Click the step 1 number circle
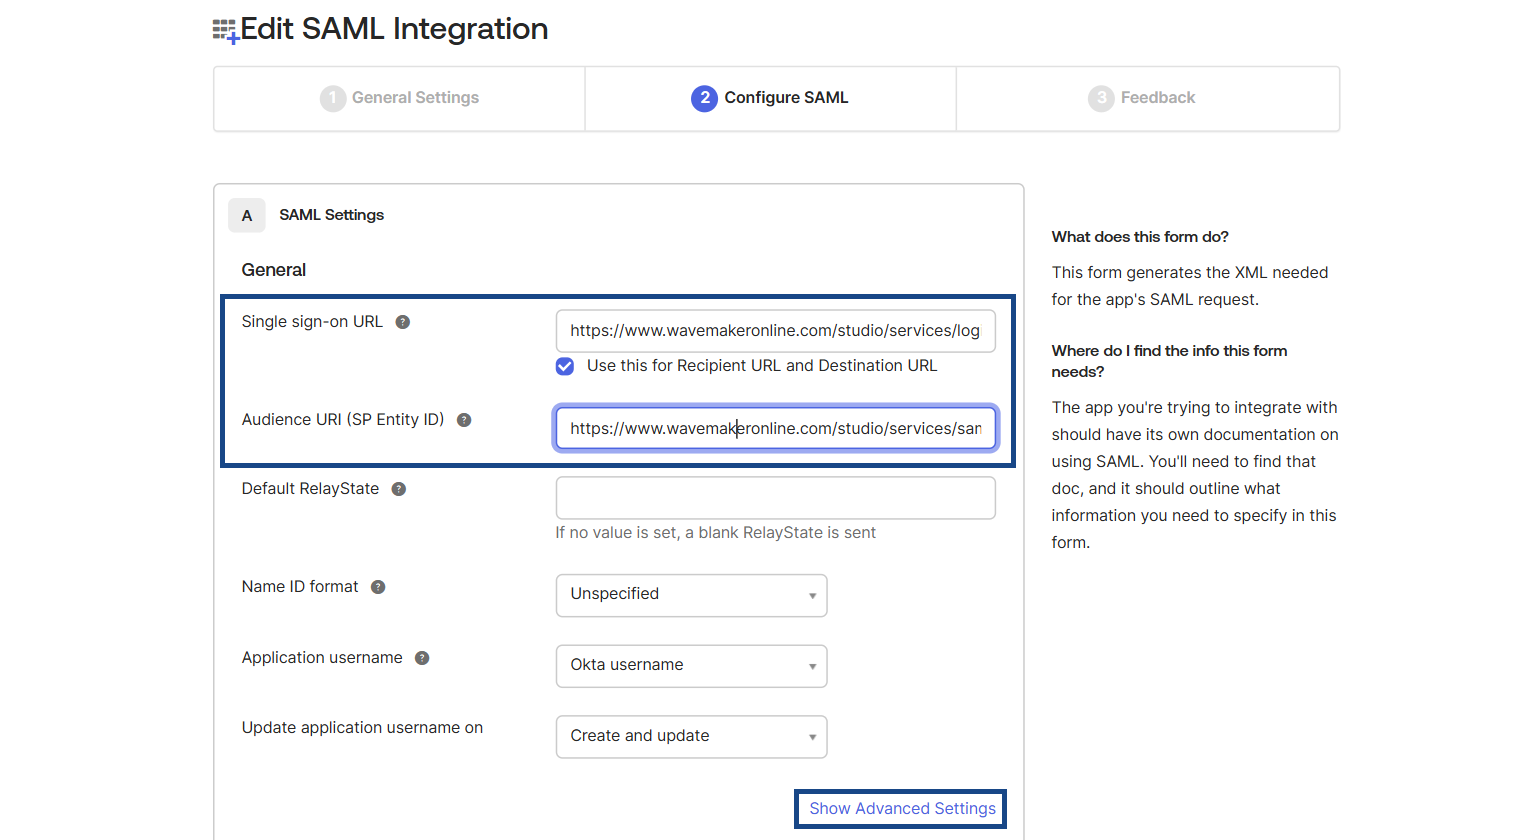Screen dimensions: 1533x840 pyautogui.click(x=332, y=98)
